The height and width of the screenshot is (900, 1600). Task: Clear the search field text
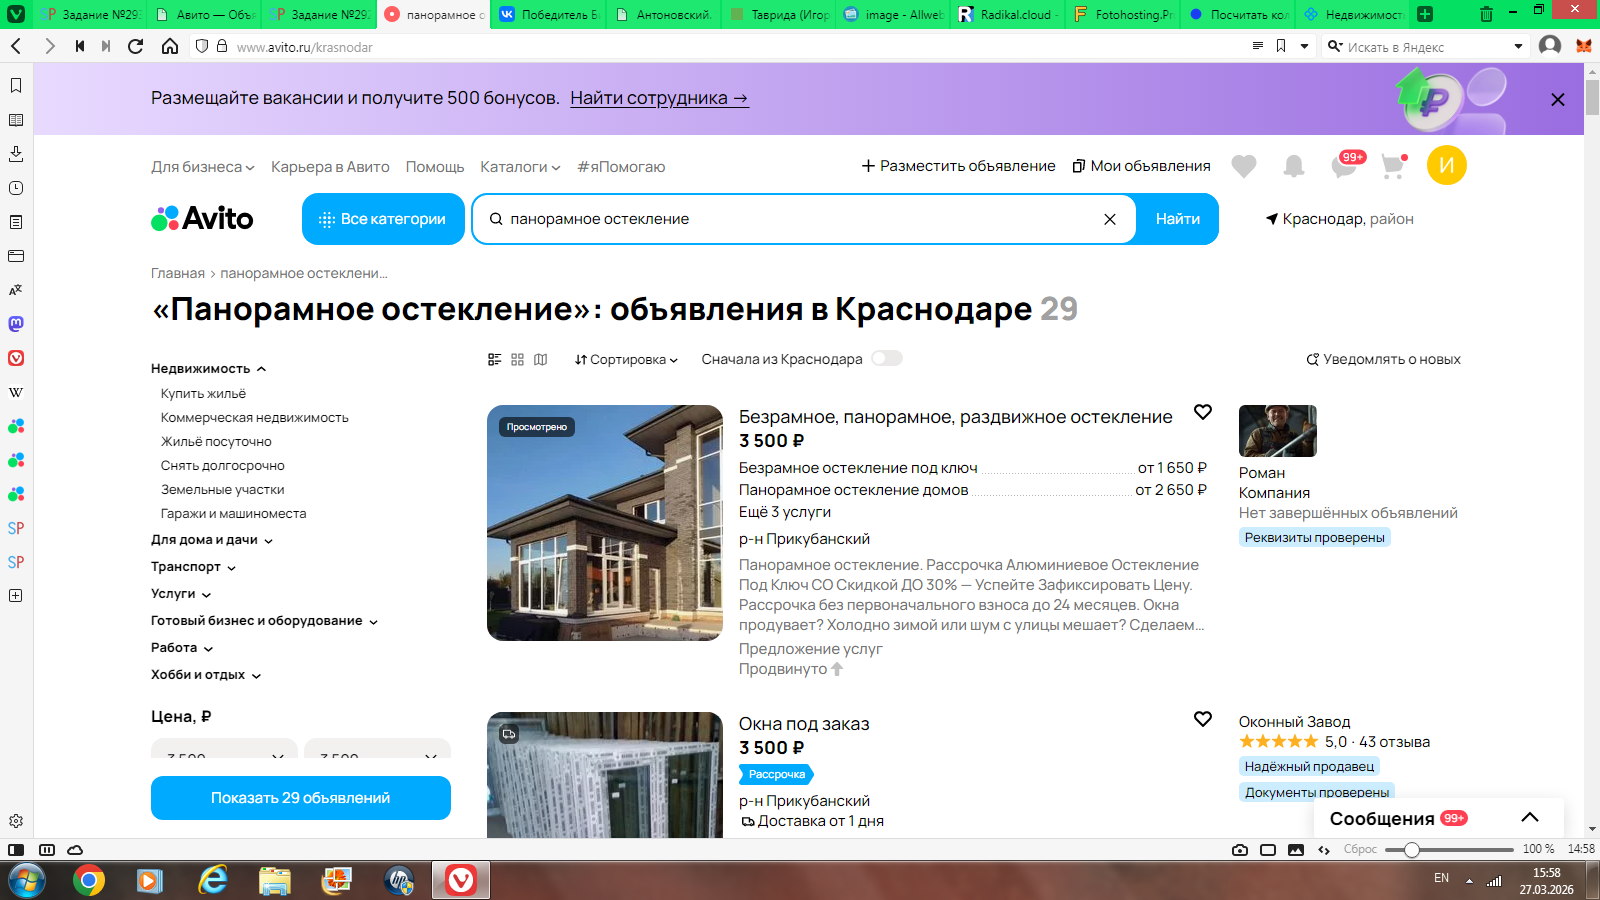[x=1109, y=220]
